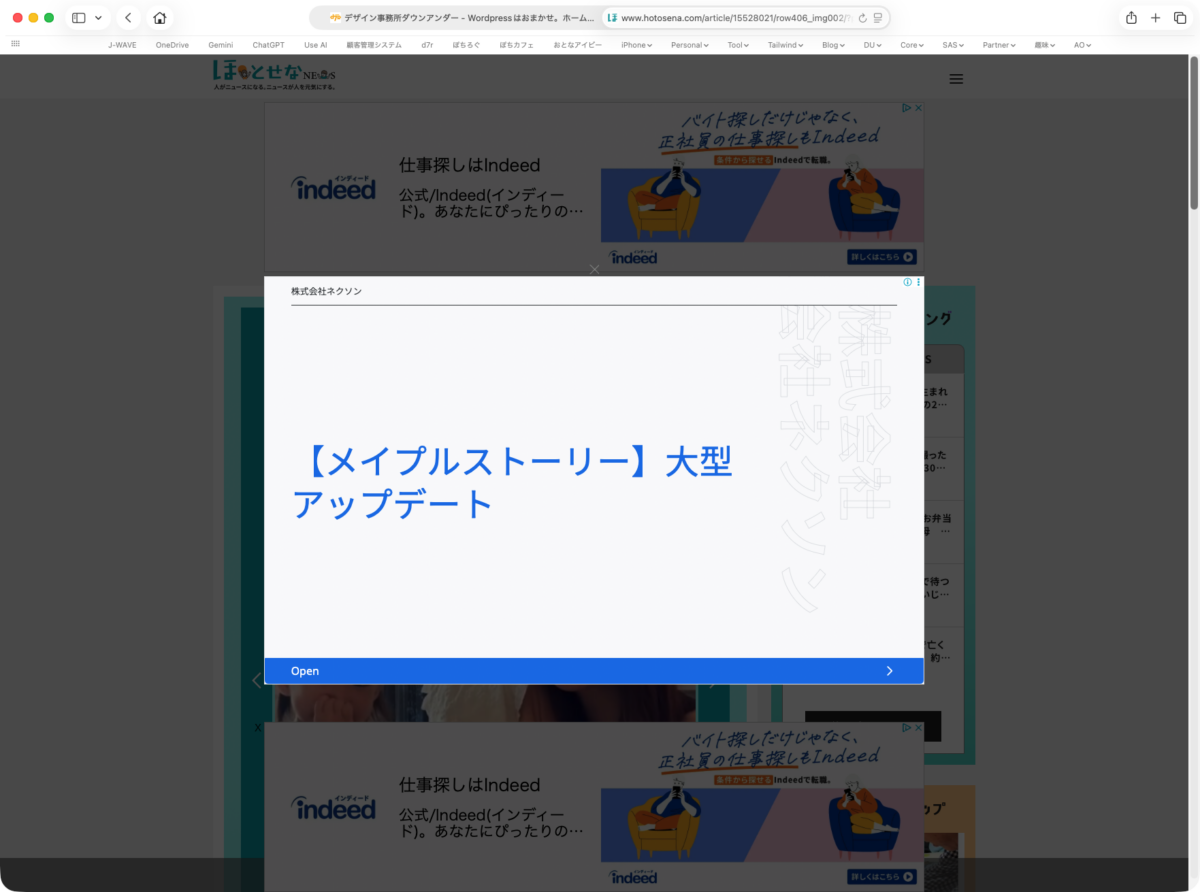Expand the Partner bookmarks folder
1200x892 pixels.
point(998,45)
